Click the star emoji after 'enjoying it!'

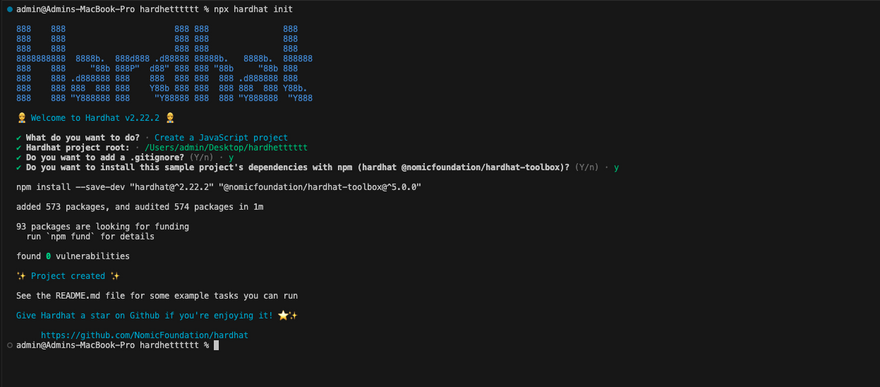283,315
